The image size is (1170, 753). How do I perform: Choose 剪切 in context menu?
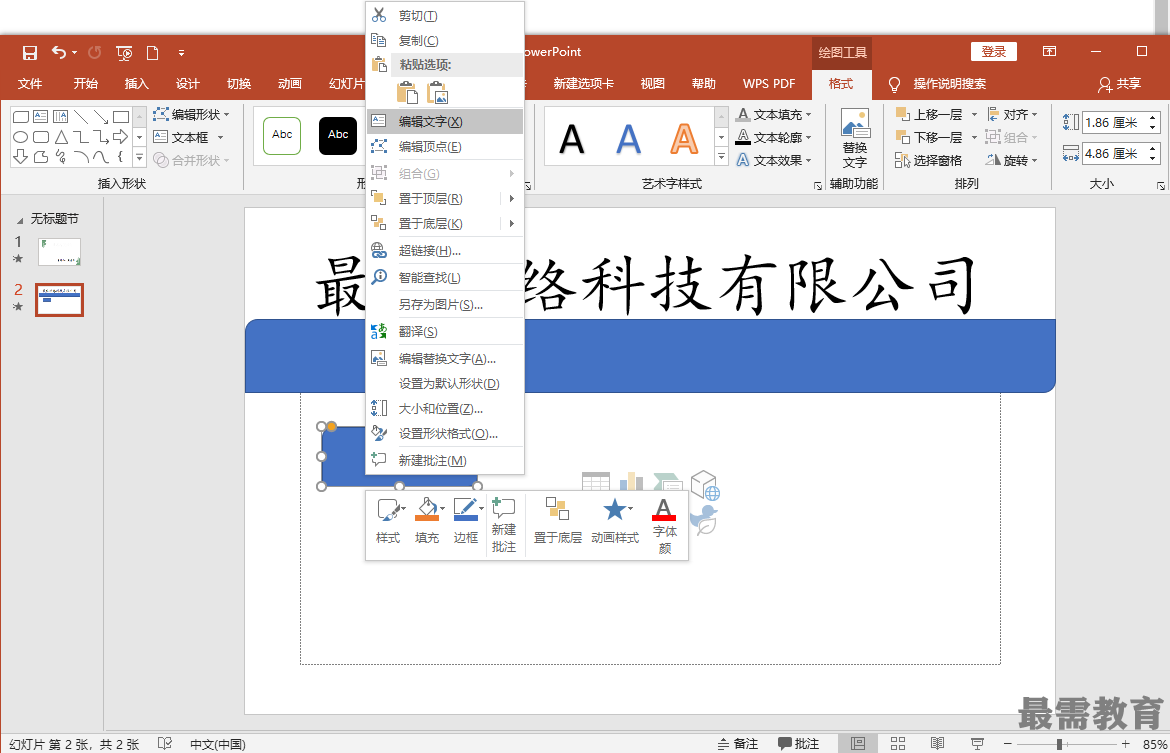(445, 16)
